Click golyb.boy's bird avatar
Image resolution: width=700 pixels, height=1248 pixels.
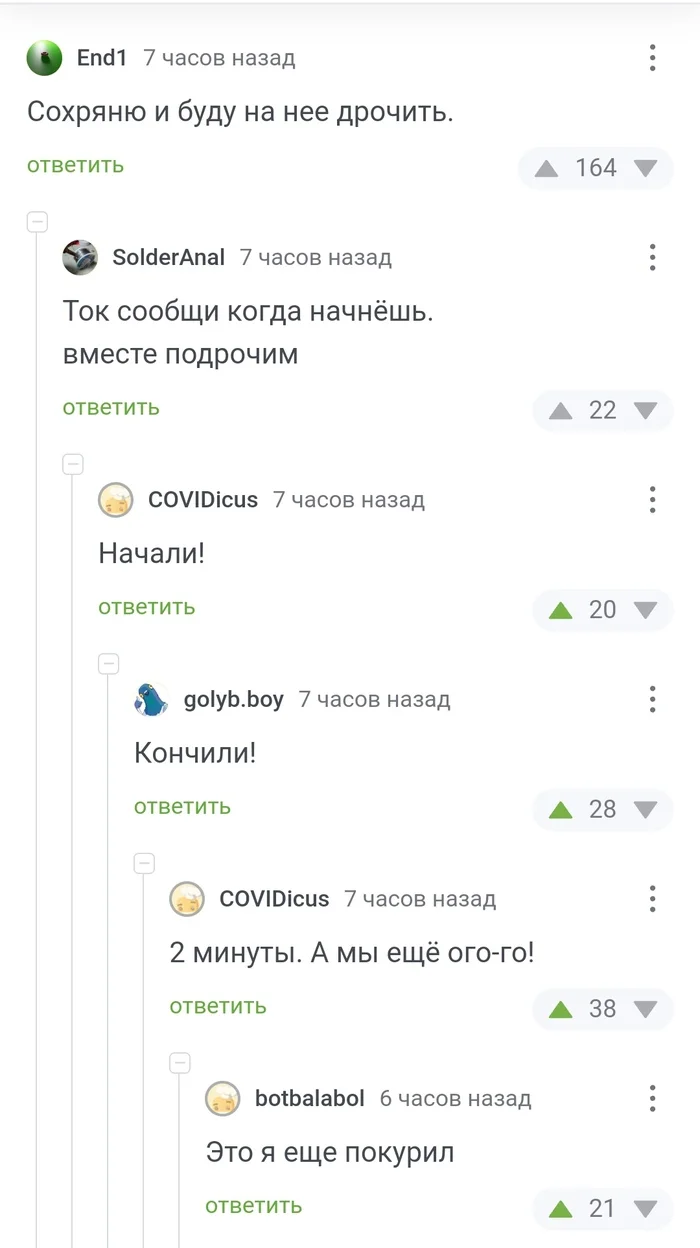point(149,700)
